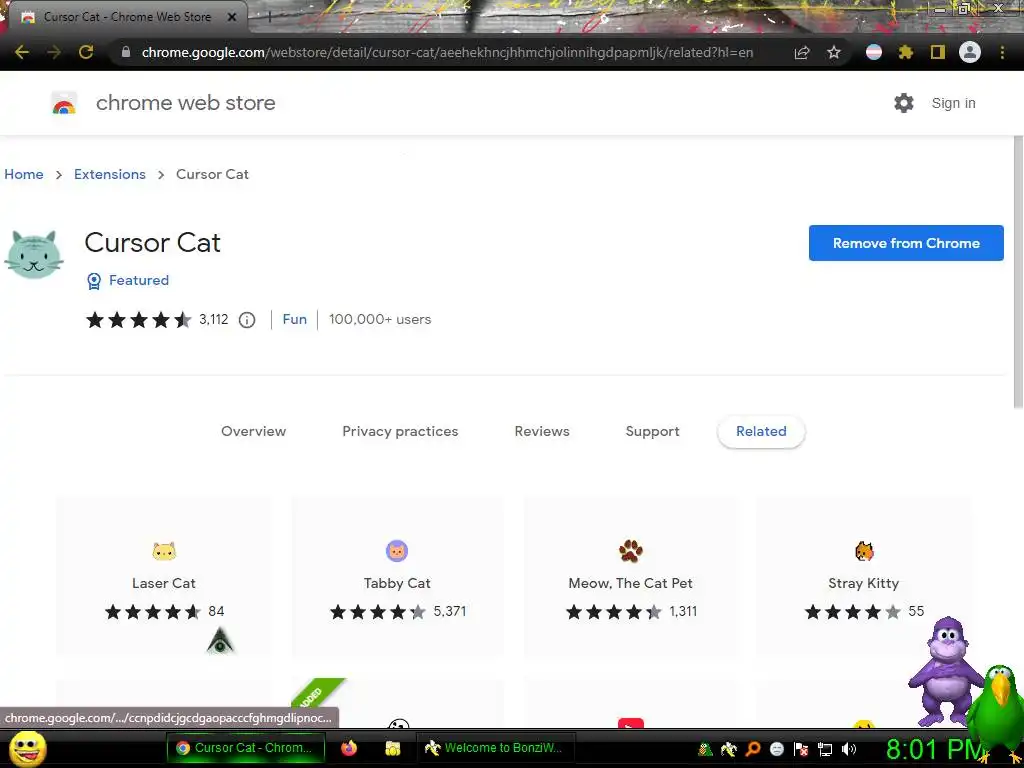Click the Stray Kitty orange cat icon

click(x=864, y=551)
